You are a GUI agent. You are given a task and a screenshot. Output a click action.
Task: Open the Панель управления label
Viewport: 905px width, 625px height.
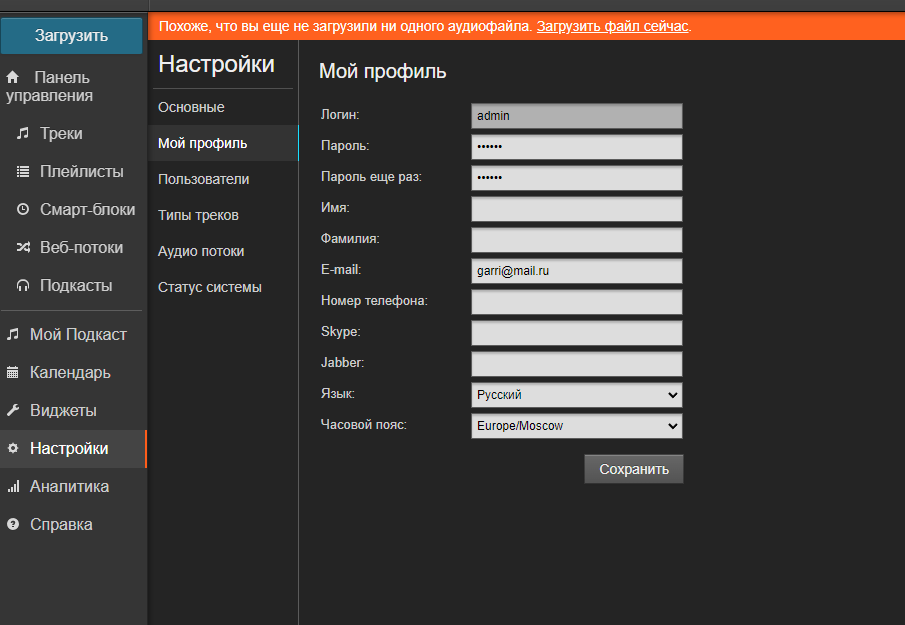click(x=48, y=87)
